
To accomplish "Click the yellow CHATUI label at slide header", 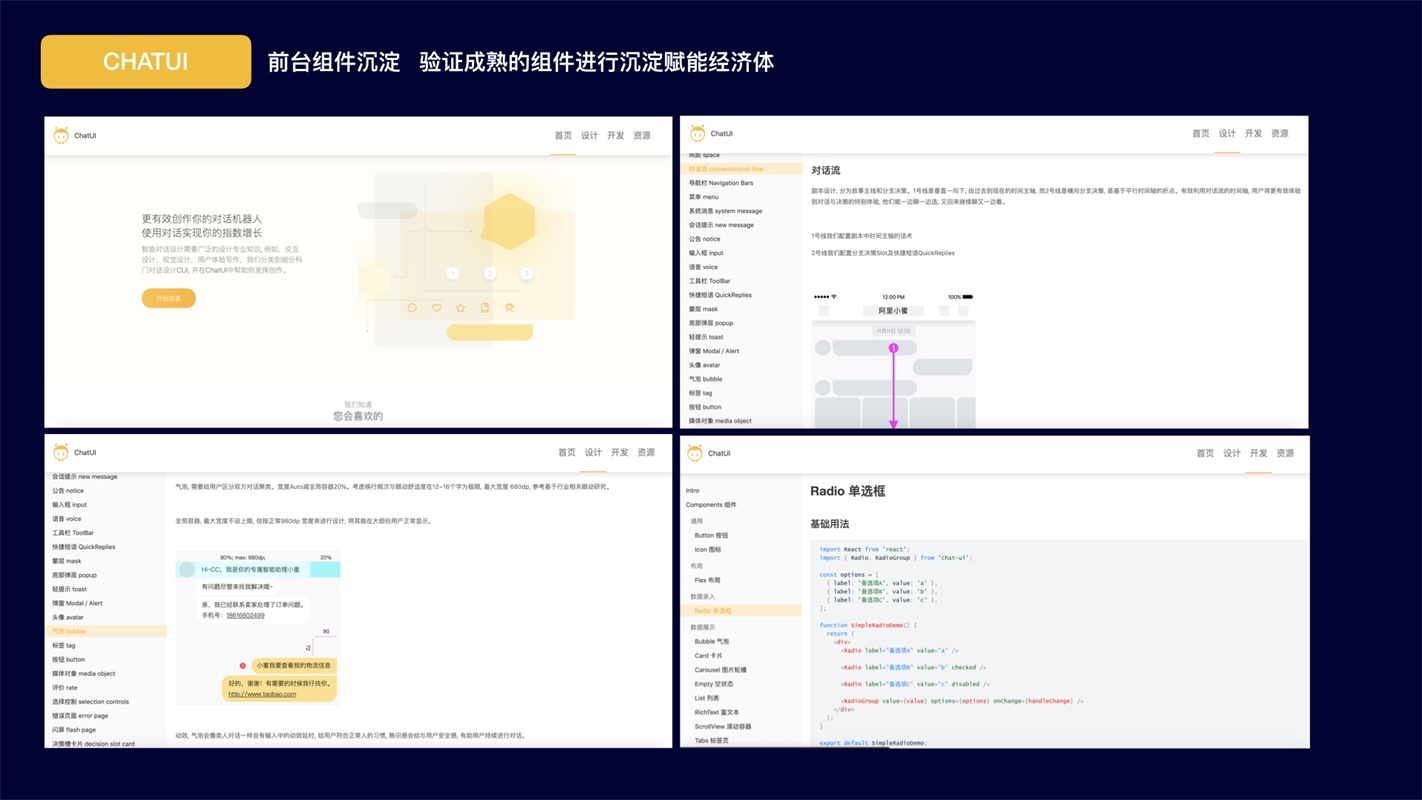I will [x=146, y=62].
